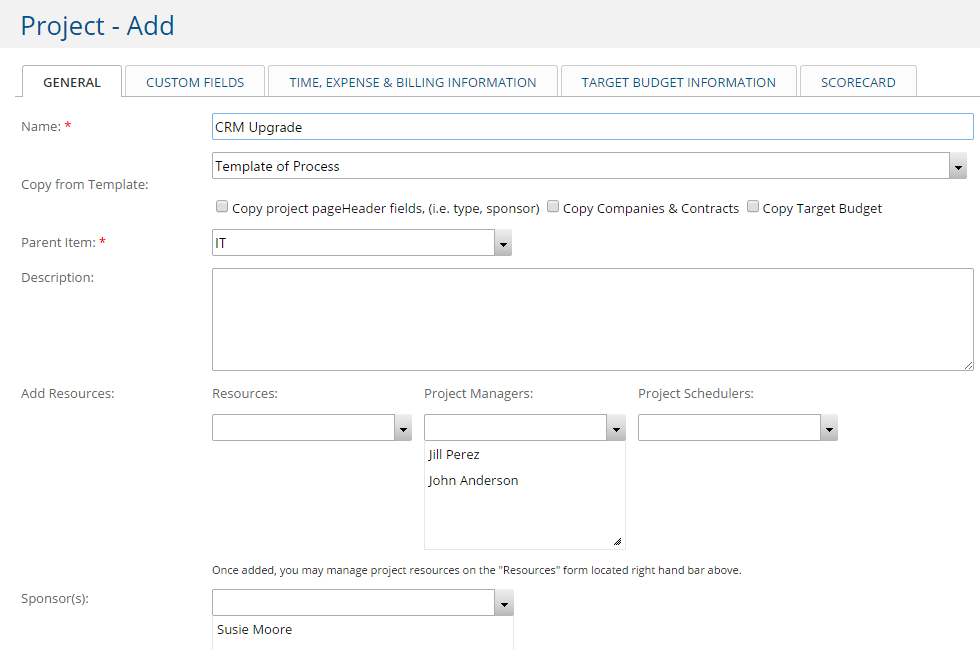980x650 pixels.
Task: Enable Copy project pageHeader fields checkbox
Action: coord(221,206)
